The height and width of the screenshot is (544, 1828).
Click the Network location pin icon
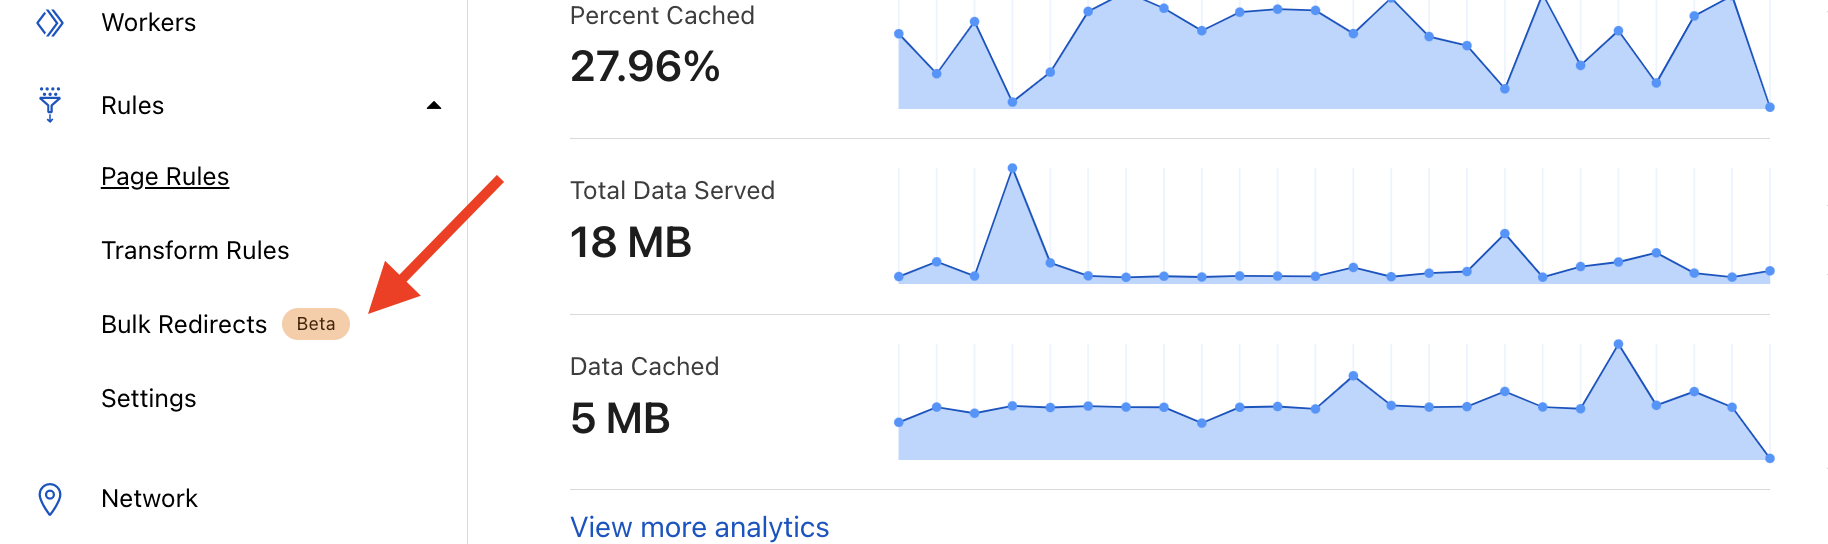[50, 498]
